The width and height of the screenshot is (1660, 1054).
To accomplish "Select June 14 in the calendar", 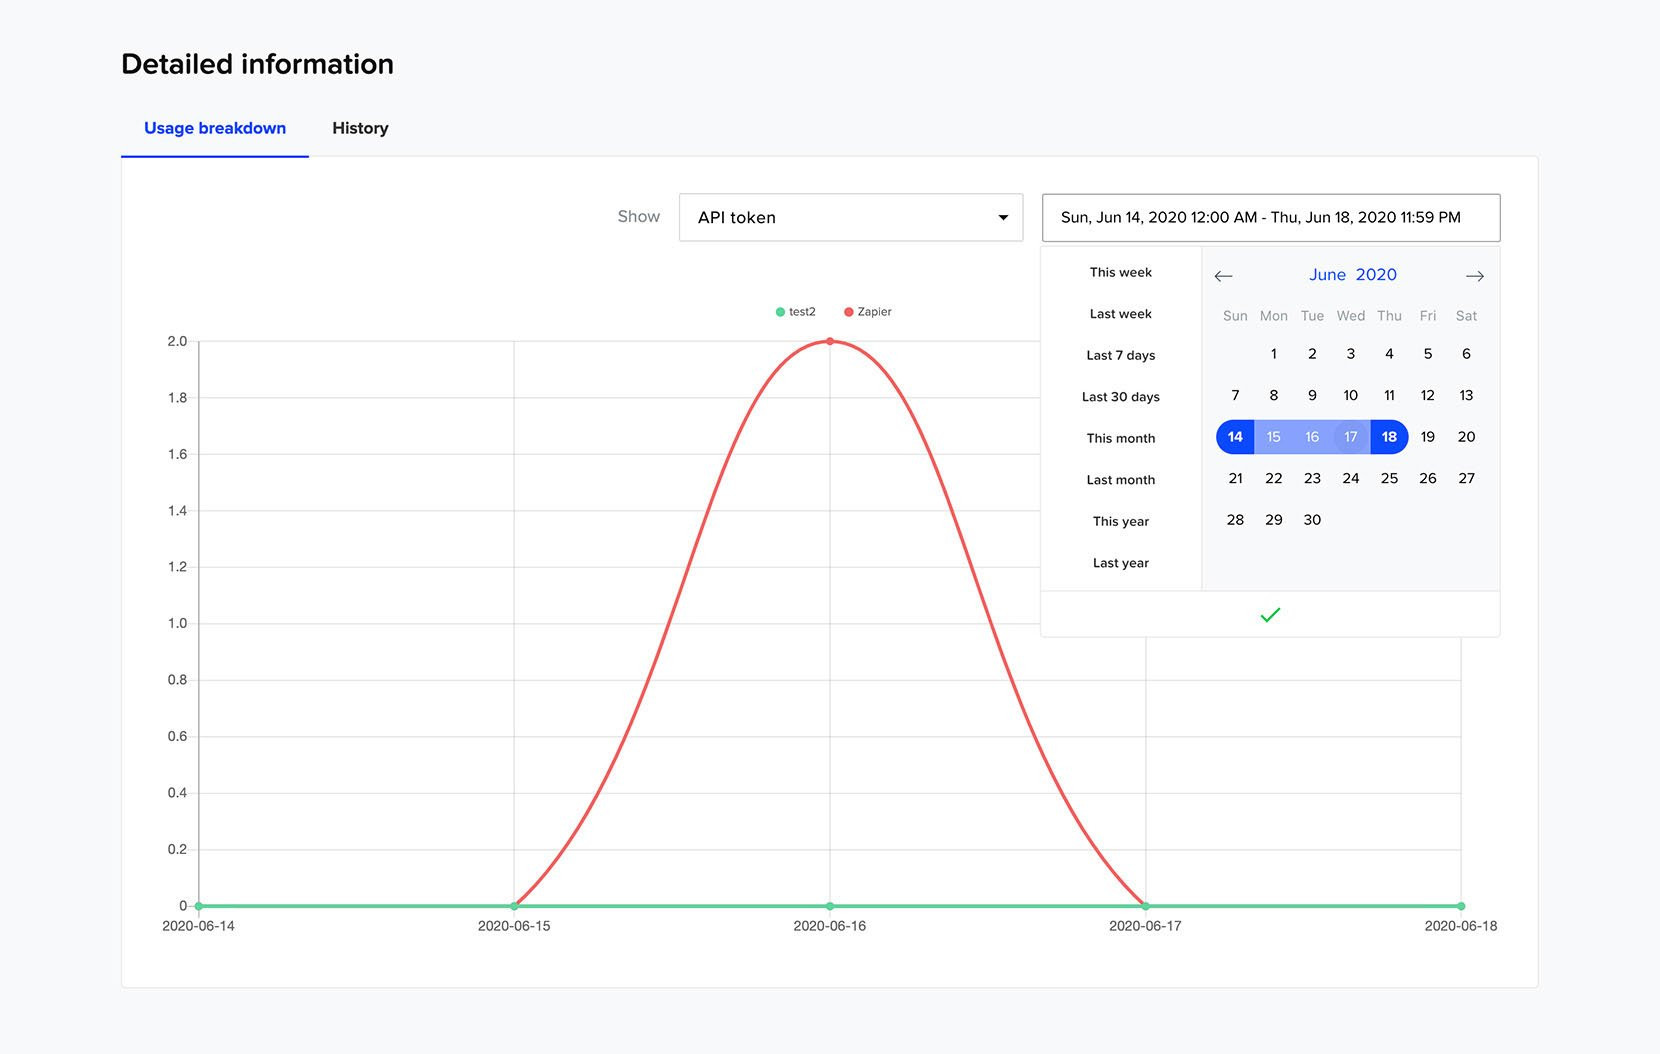I will pyautogui.click(x=1235, y=437).
